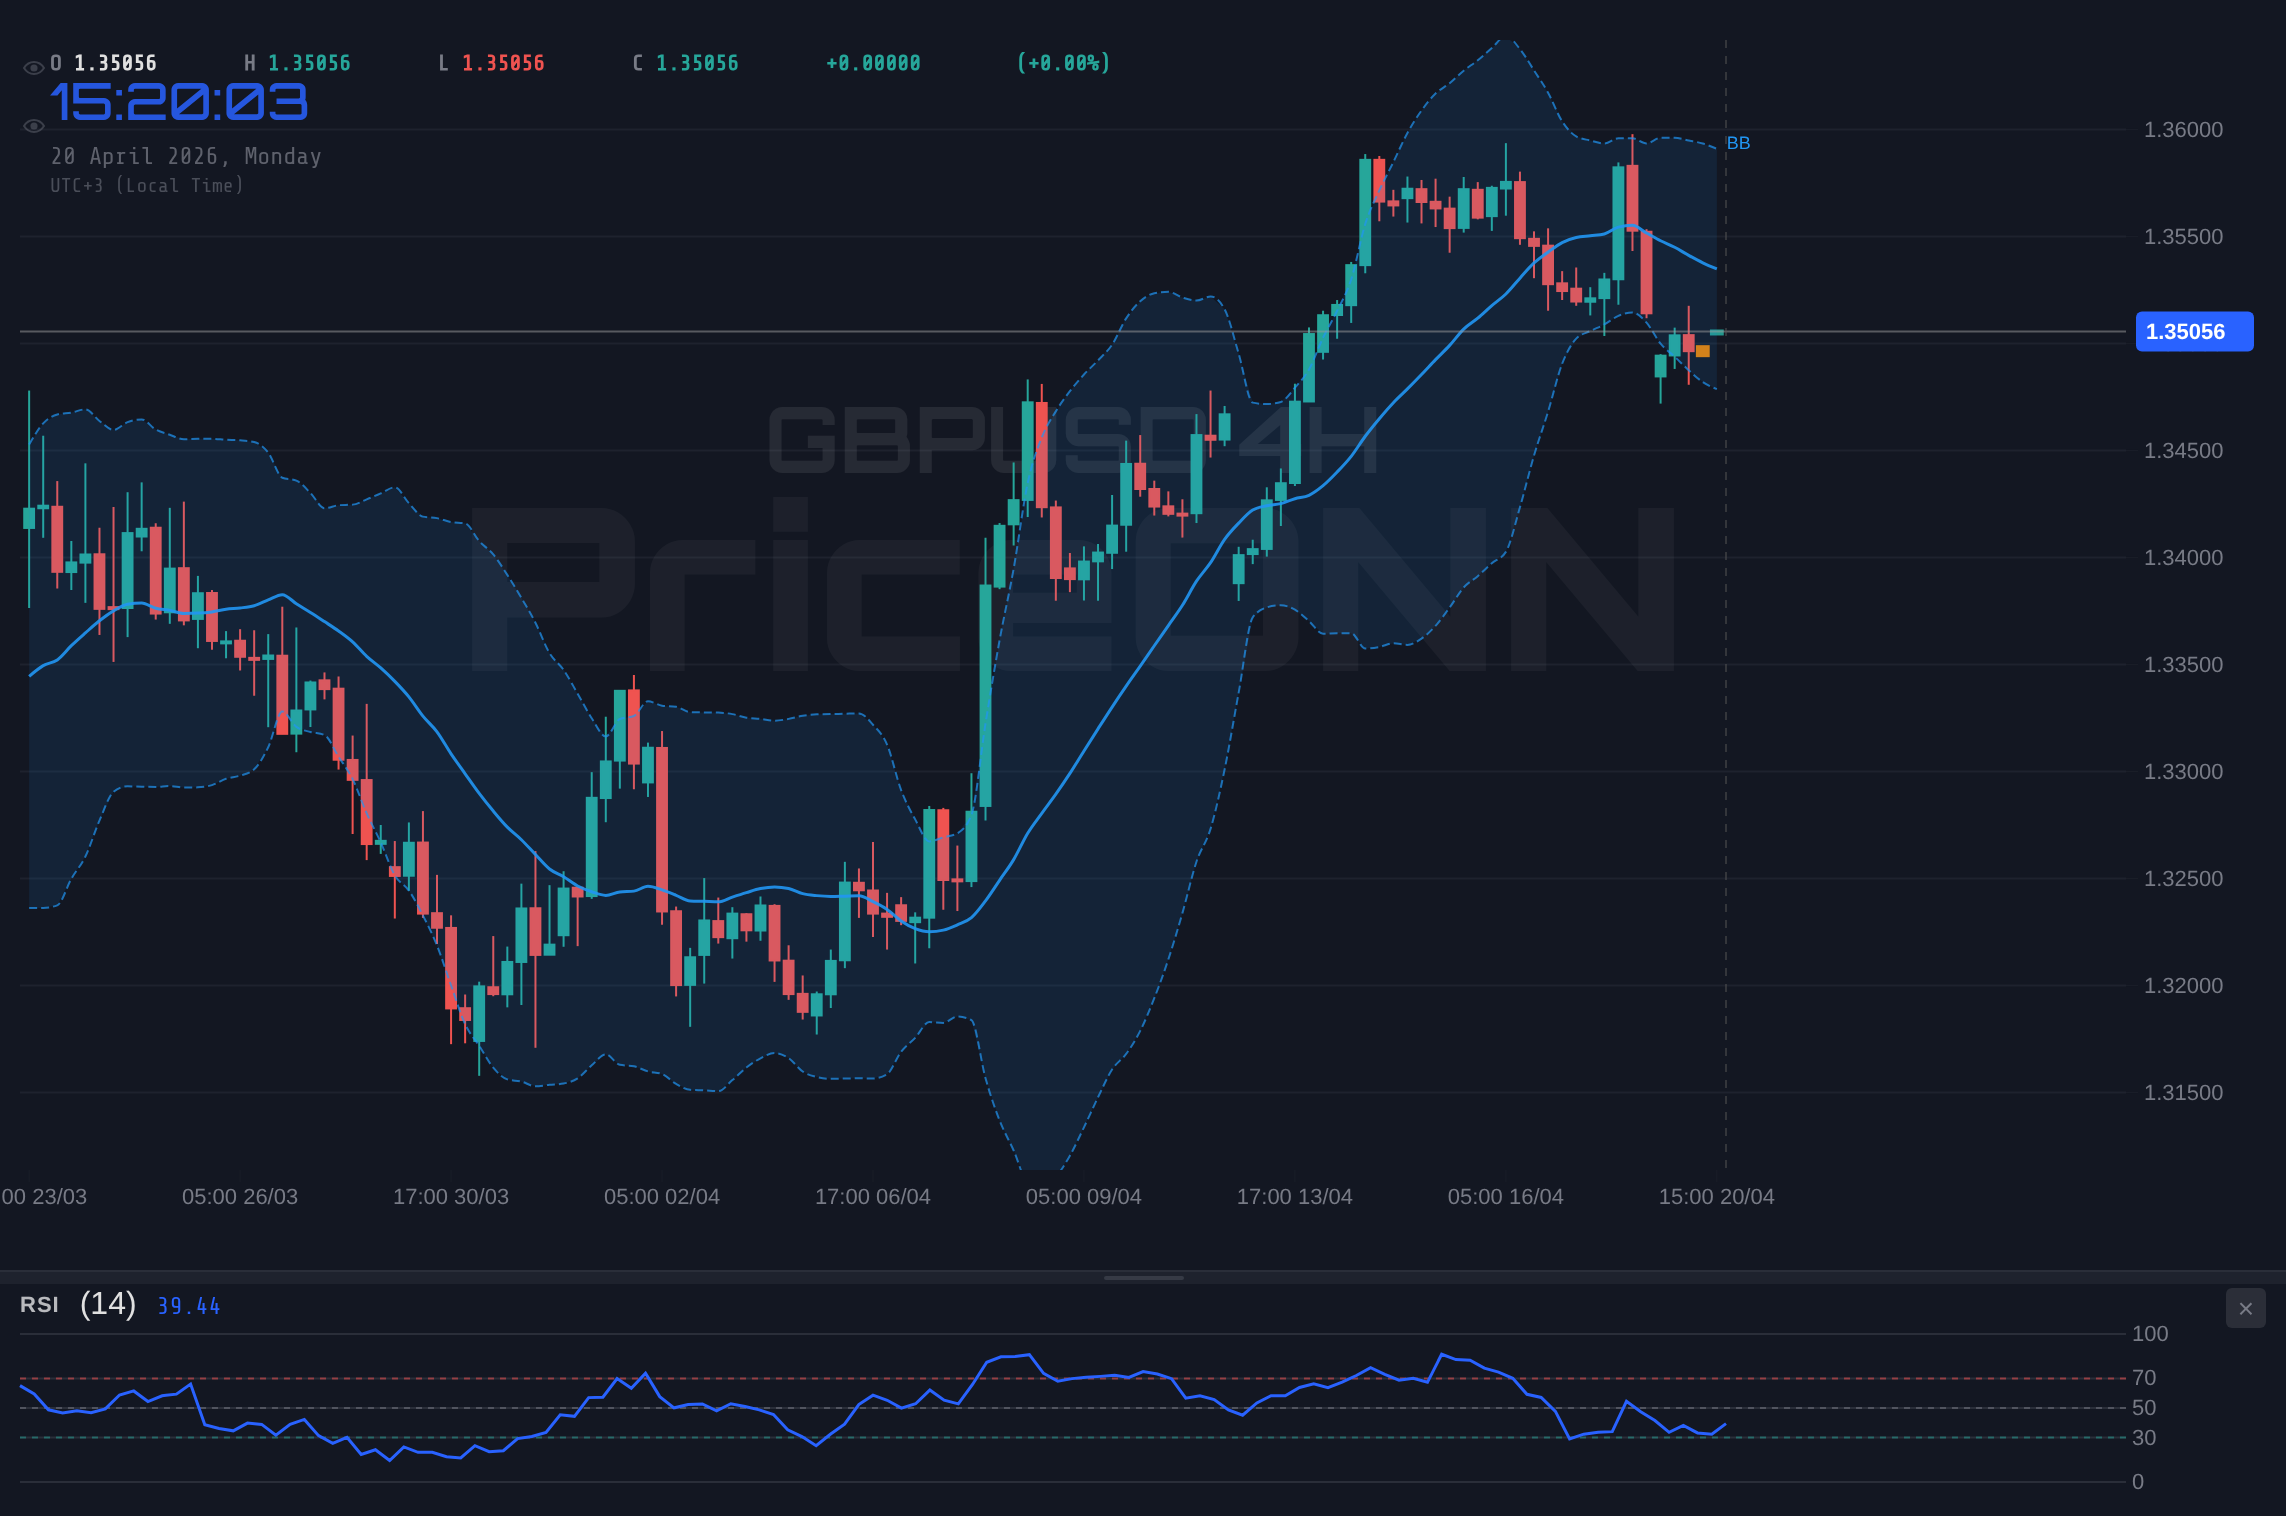Screen dimensions: 2286x1516
Task: Click the 1.33000 price axis label
Action: (x=2183, y=772)
